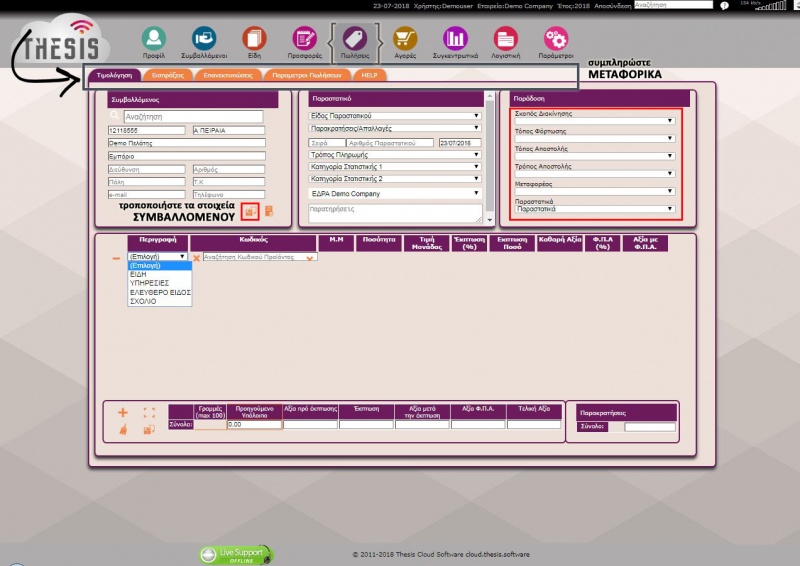Switch to the Εισπράξεις tab
This screenshot has height=566, width=800.
click(x=167, y=75)
